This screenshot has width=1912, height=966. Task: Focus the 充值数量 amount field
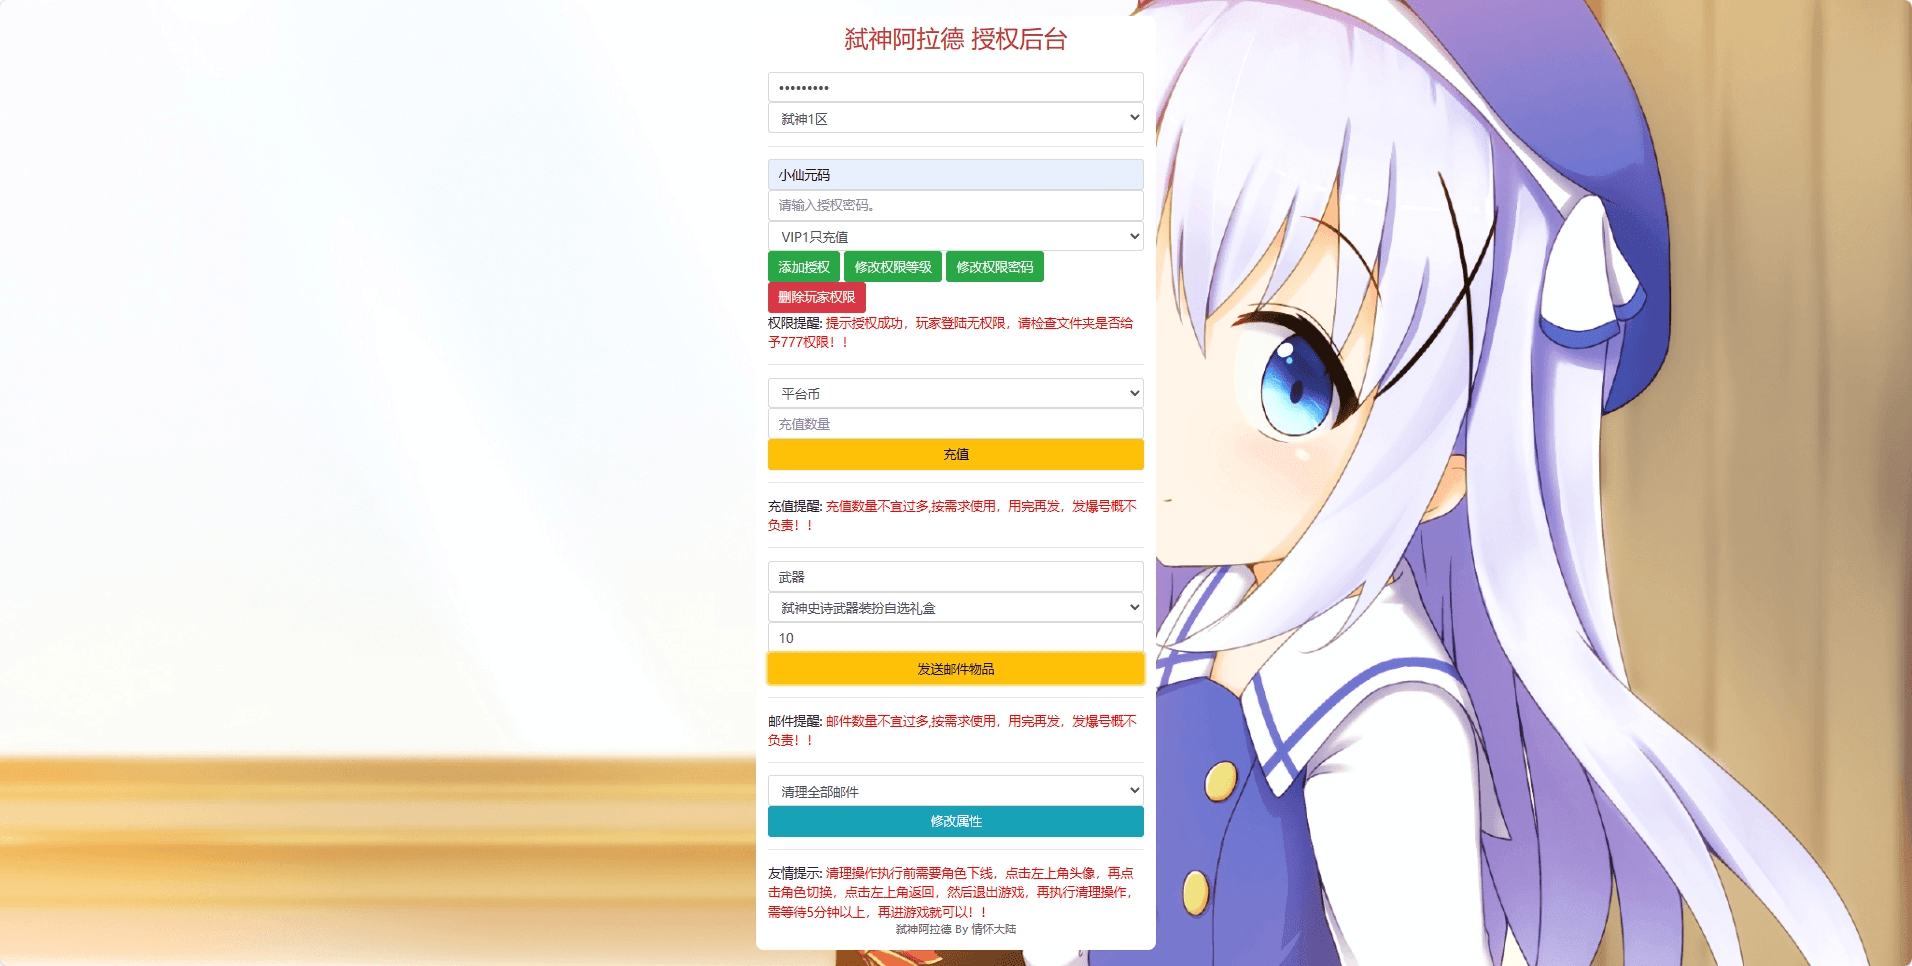955,424
